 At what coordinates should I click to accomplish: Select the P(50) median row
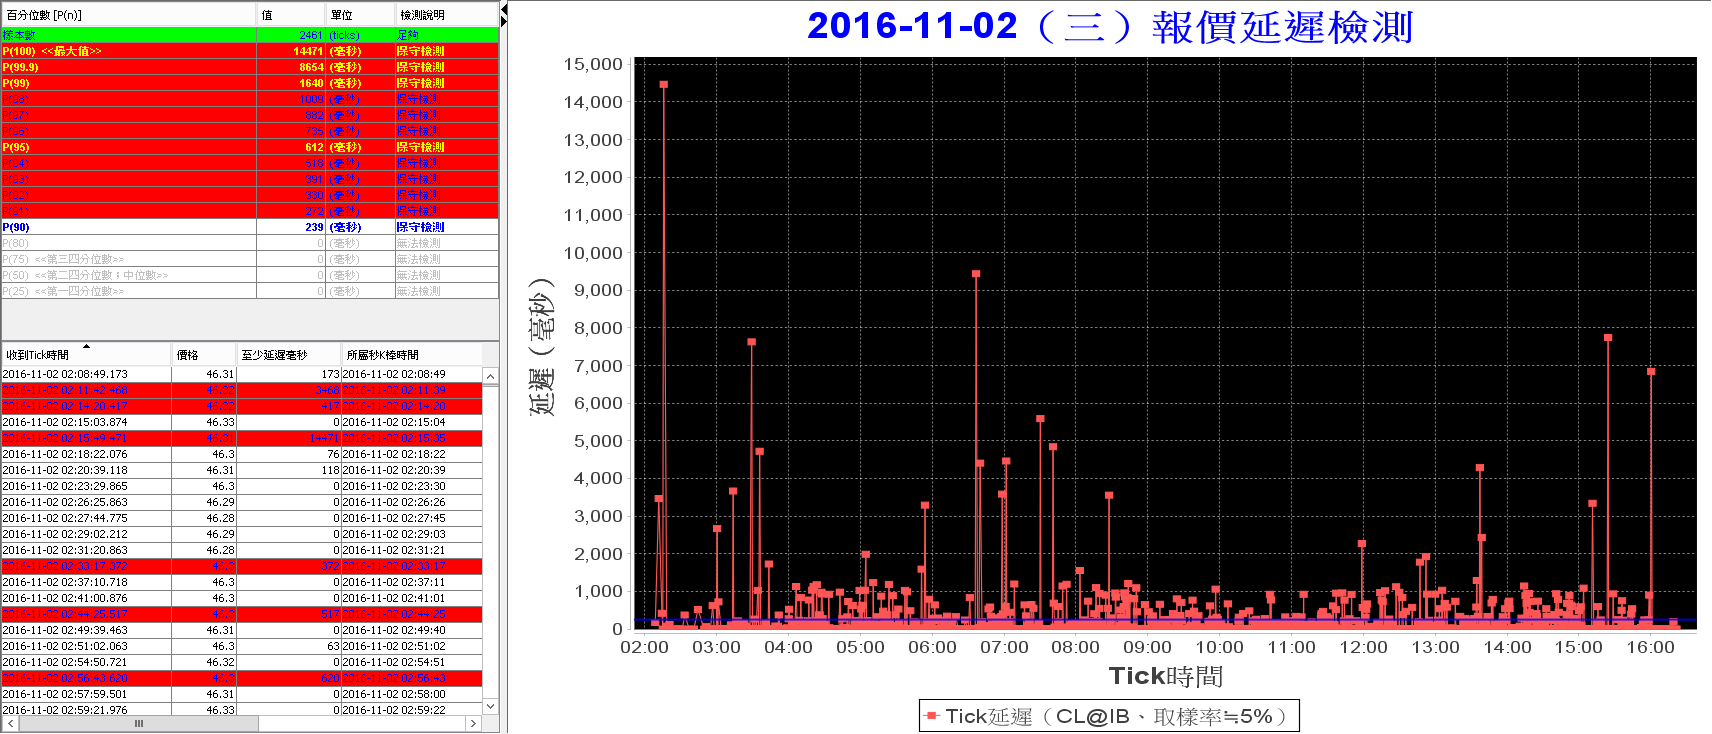click(x=250, y=275)
